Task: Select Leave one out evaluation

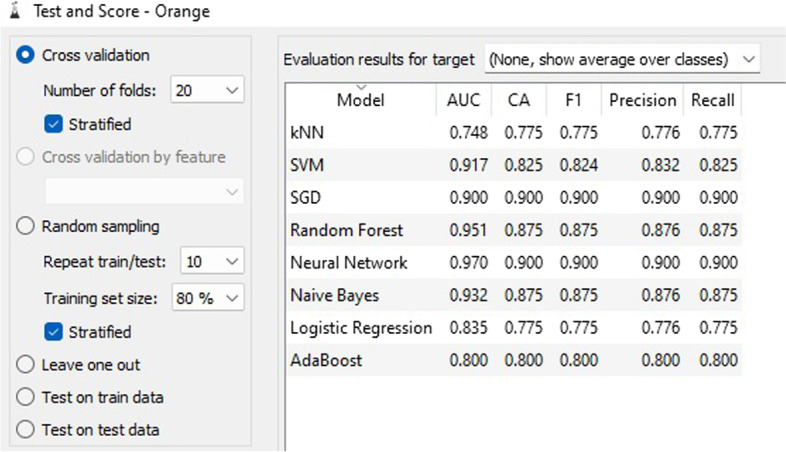Action: coord(25,365)
